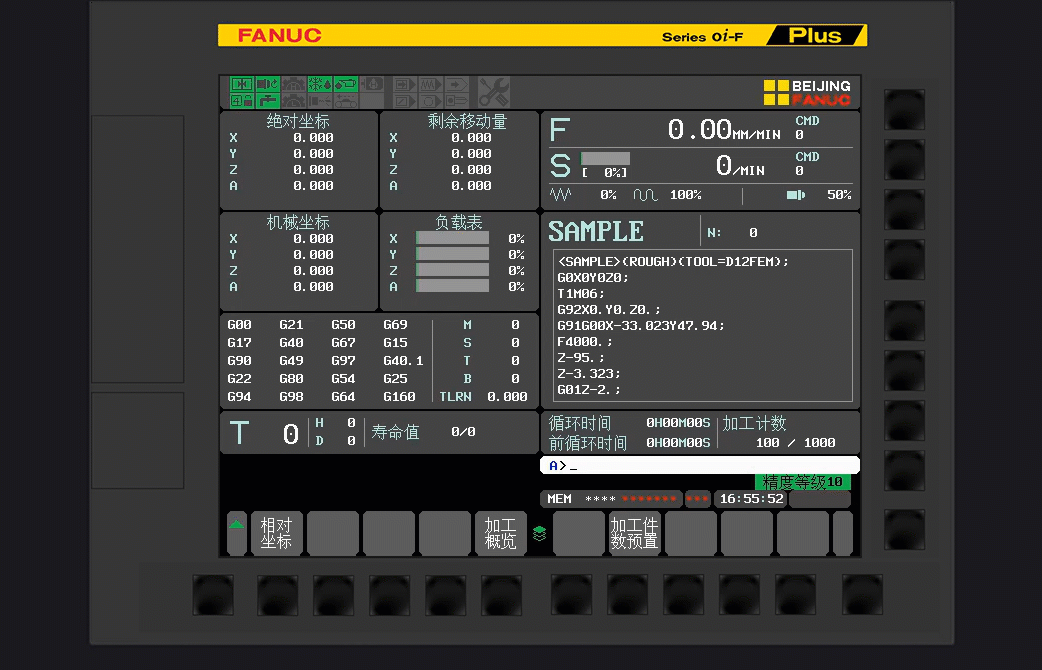The image size is (1042, 670).
Task: Click the high gear (H) status icon
Action: (294, 84)
